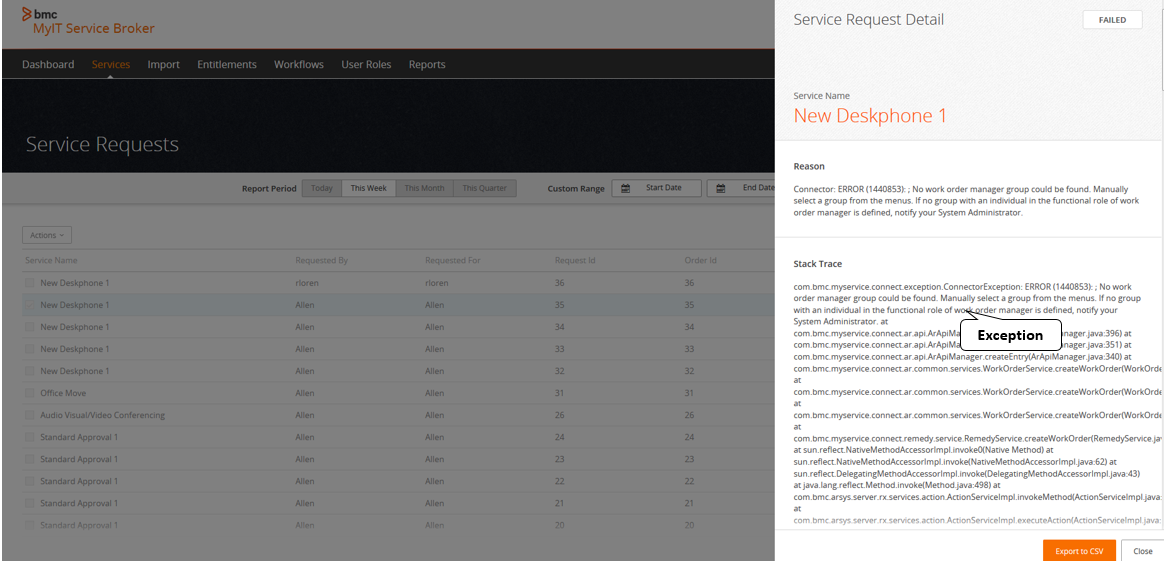Sort by the Request Id column header
The width and height of the screenshot is (1169, 563).
pyautogui.click(x=575, y=260)
